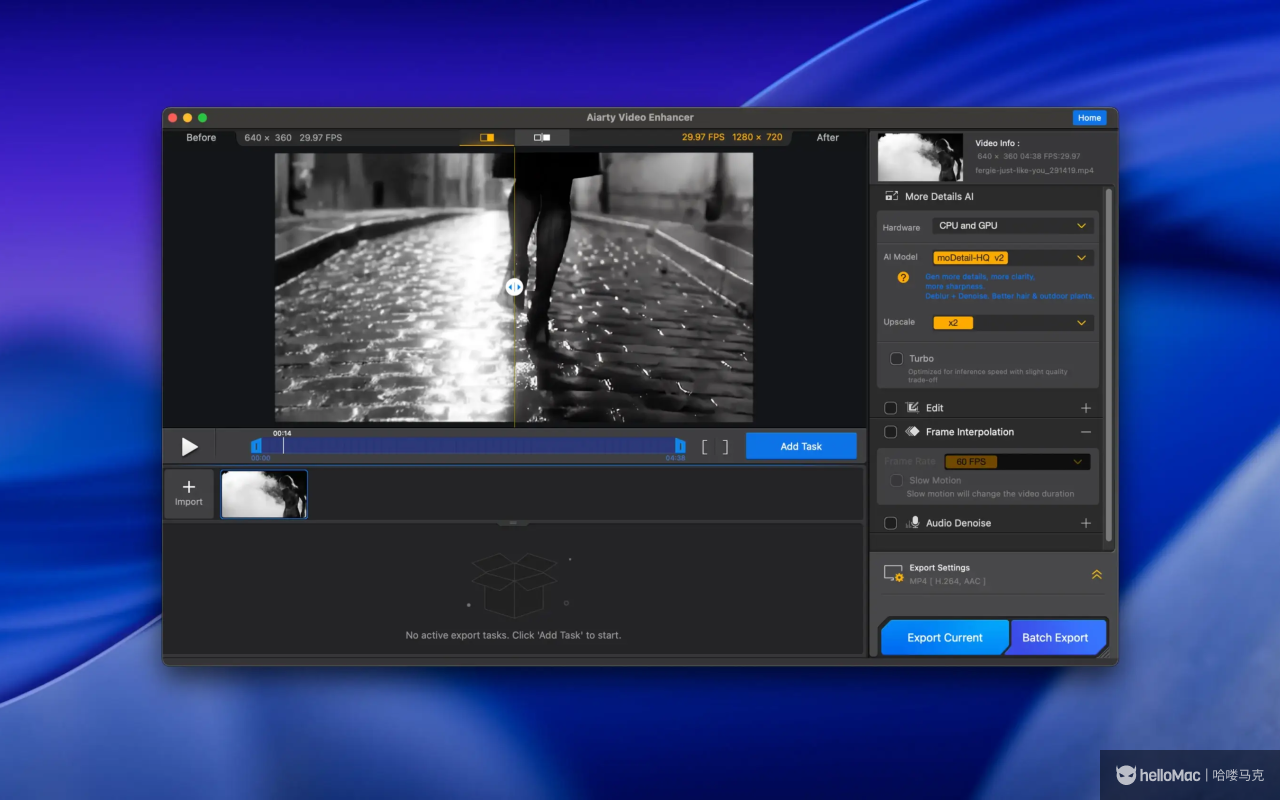Expand Export Settings with double chevron

point(1096,574)
